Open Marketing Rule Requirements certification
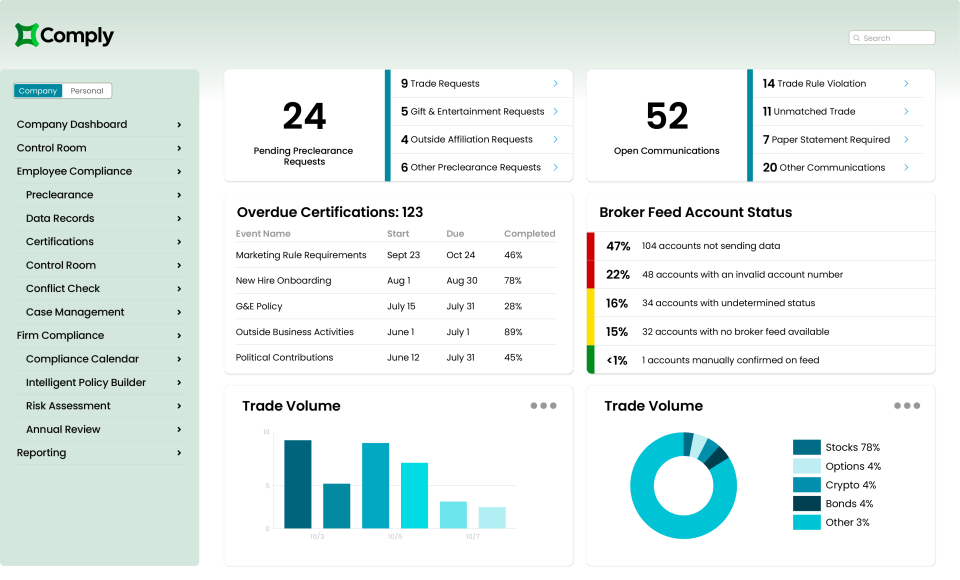960x580 pixels. click(x=300, y=255)
